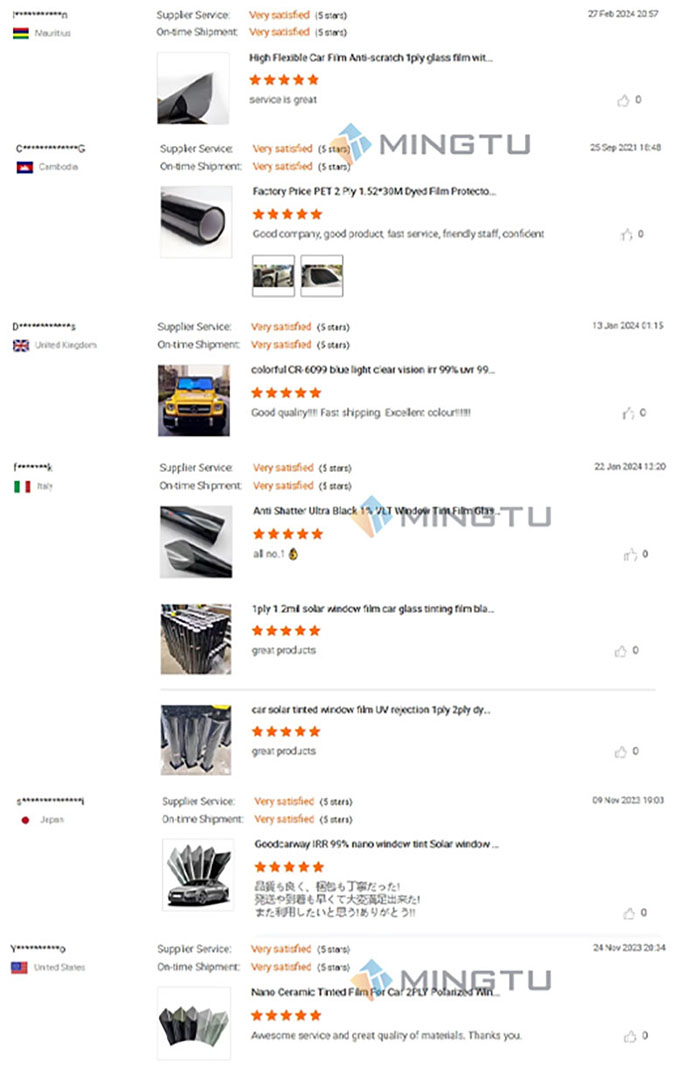Screen dimensions: 700x1075
Task: Click thumbs-up on Japanese-language review
Action: coord(629,913)
